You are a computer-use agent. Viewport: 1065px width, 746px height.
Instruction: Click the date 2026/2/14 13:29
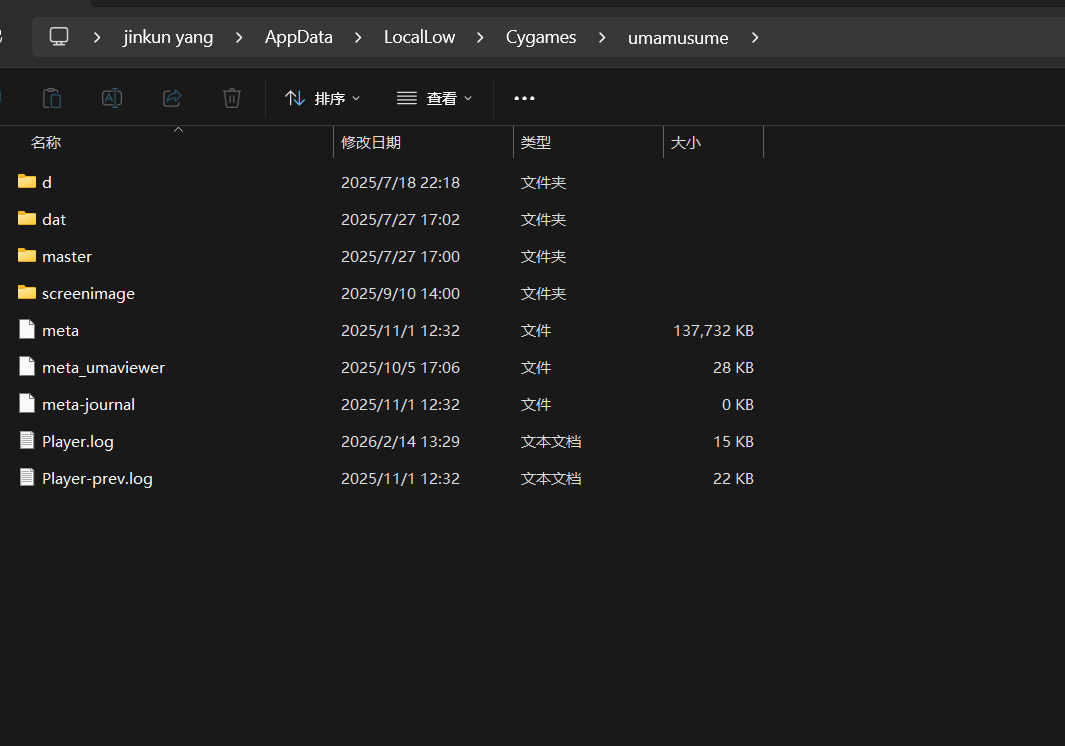point(400,442)
